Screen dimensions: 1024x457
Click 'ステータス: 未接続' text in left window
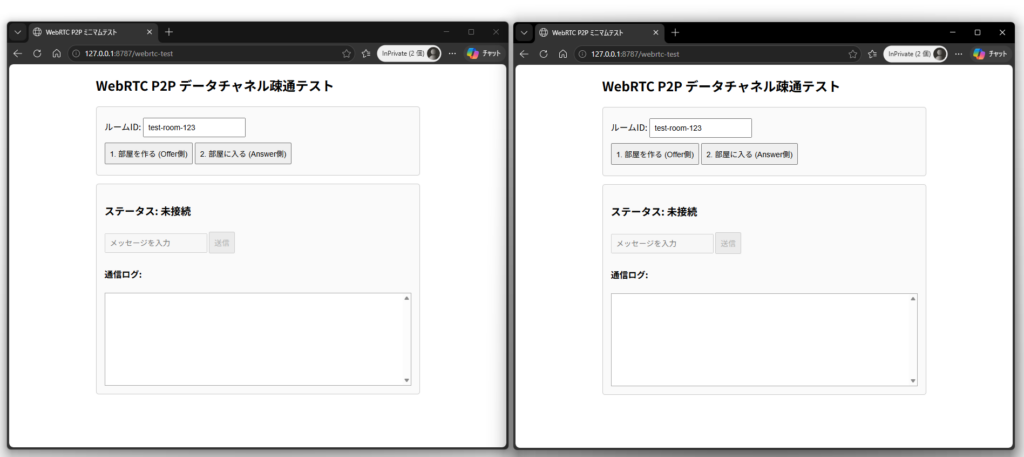click(148, 212)
